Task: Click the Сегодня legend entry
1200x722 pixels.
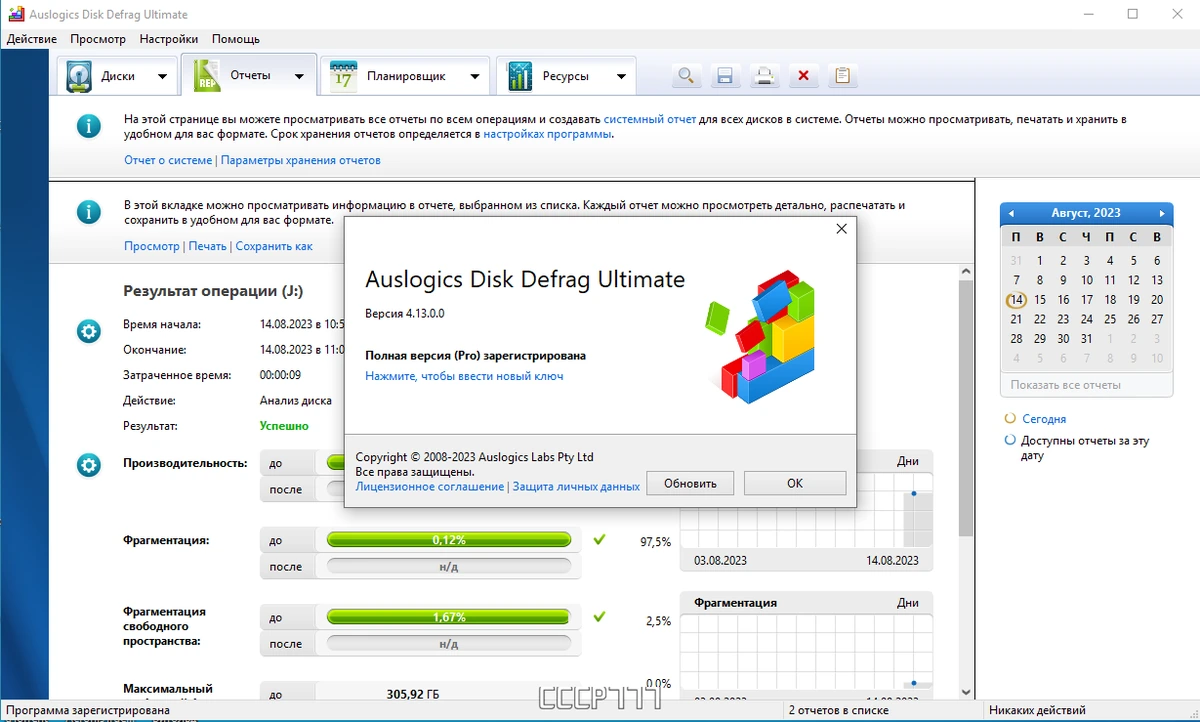Action: click(x=1043, y=419)
